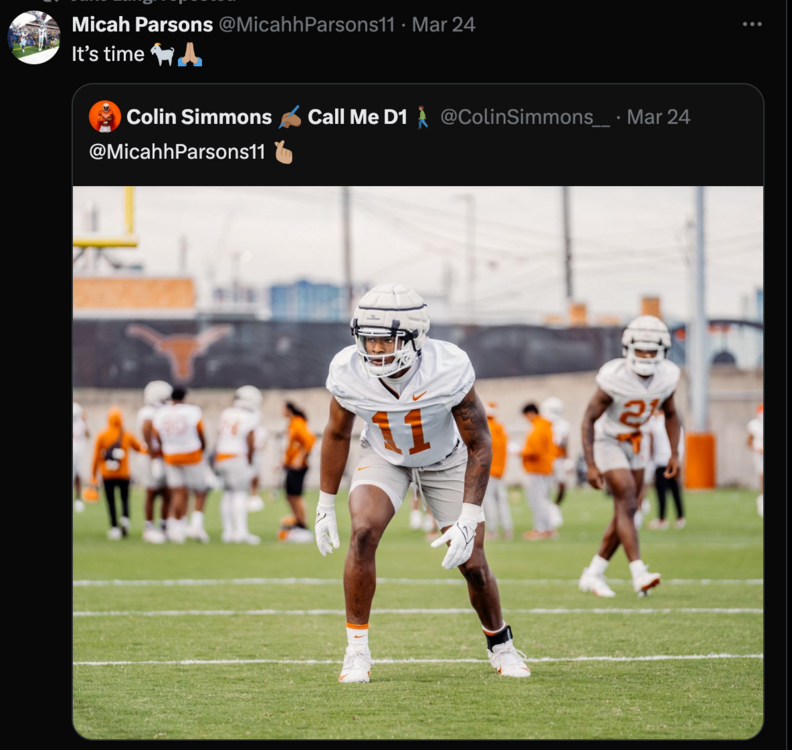This screenshot has height=750, width=792.
Task: Click the writing hand emoji in Colin's name
Action: coord(290,117)
